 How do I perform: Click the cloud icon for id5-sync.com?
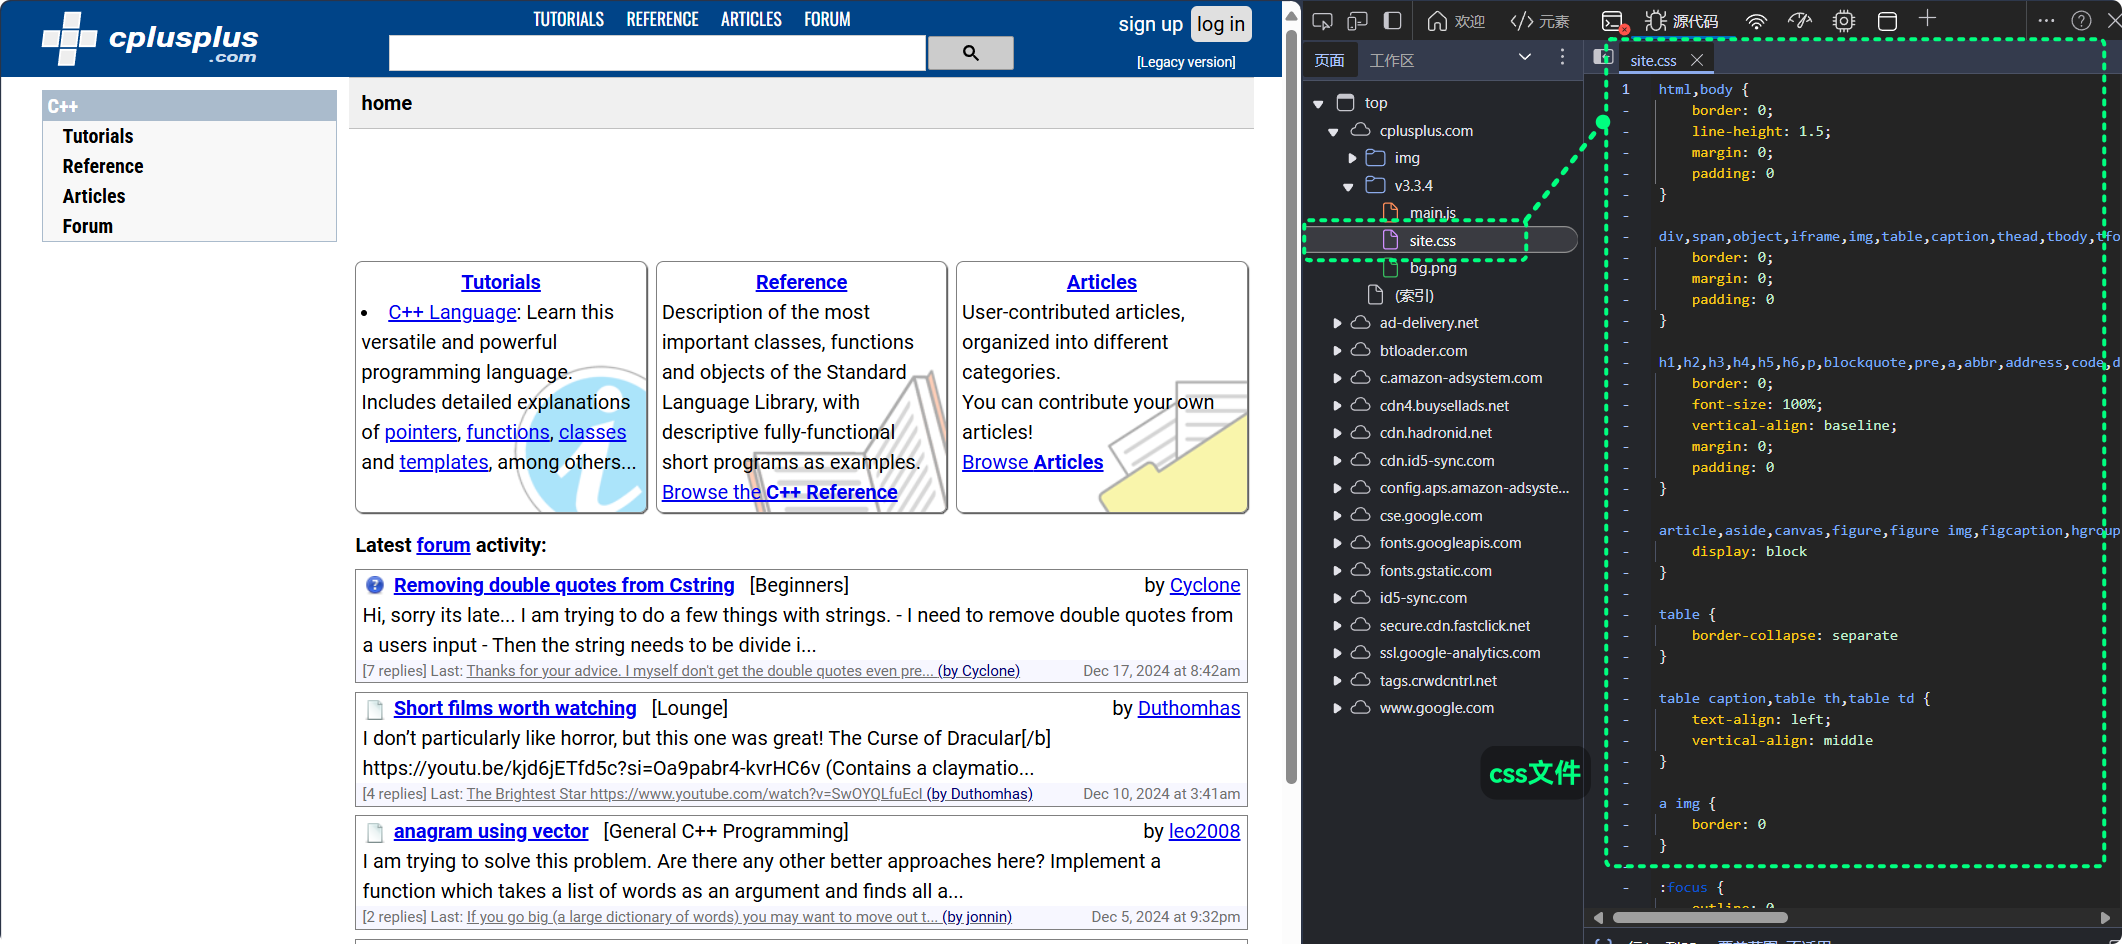coord(1360,597)
